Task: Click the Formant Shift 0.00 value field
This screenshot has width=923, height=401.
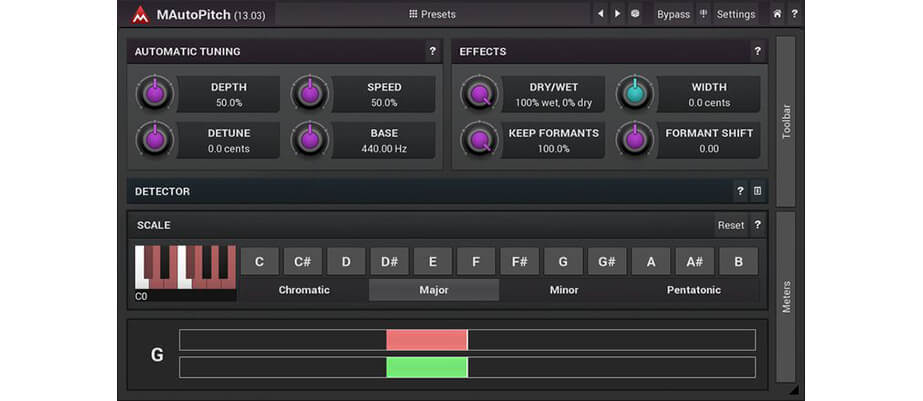Action: 709,141
